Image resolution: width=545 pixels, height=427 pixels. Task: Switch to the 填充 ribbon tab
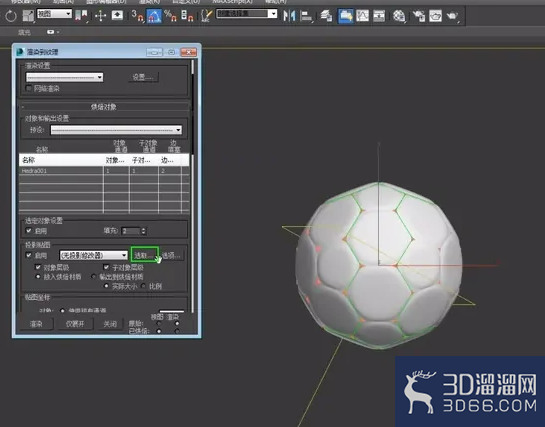[24, 32]
